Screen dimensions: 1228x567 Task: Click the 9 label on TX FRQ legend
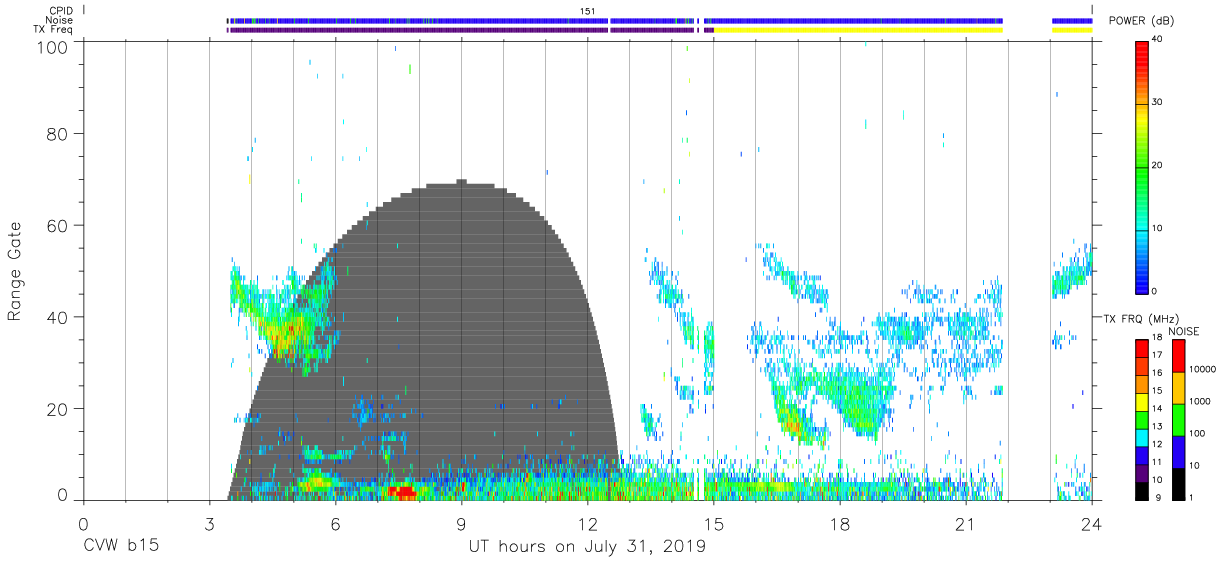click(x=1160, y=497)
